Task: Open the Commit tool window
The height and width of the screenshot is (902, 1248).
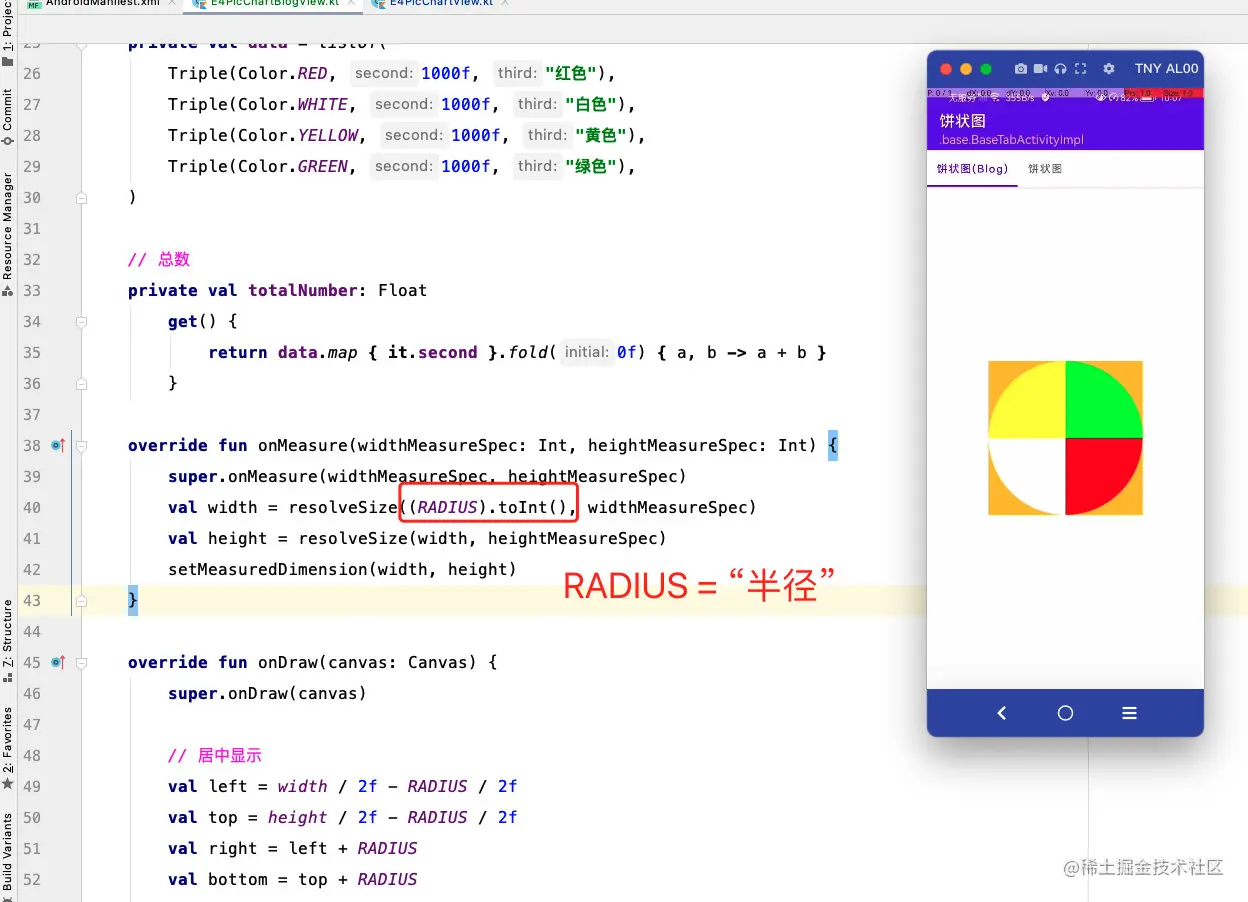Action: pos(8,116)
